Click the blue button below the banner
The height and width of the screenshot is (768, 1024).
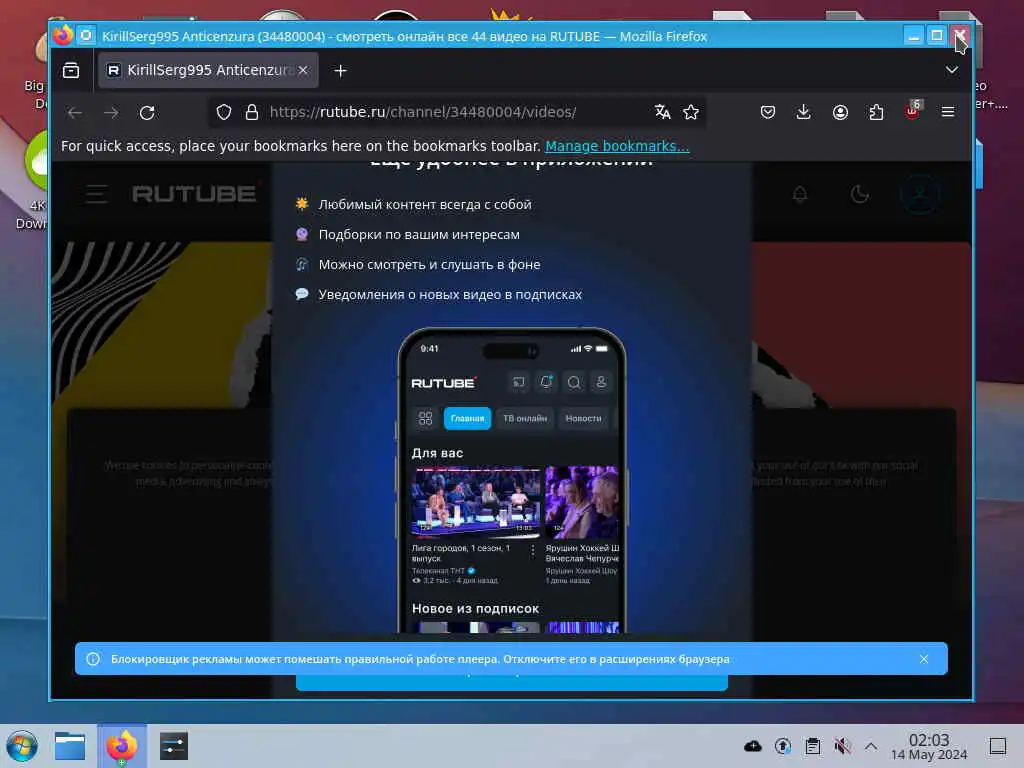click(x=512, y=682)
